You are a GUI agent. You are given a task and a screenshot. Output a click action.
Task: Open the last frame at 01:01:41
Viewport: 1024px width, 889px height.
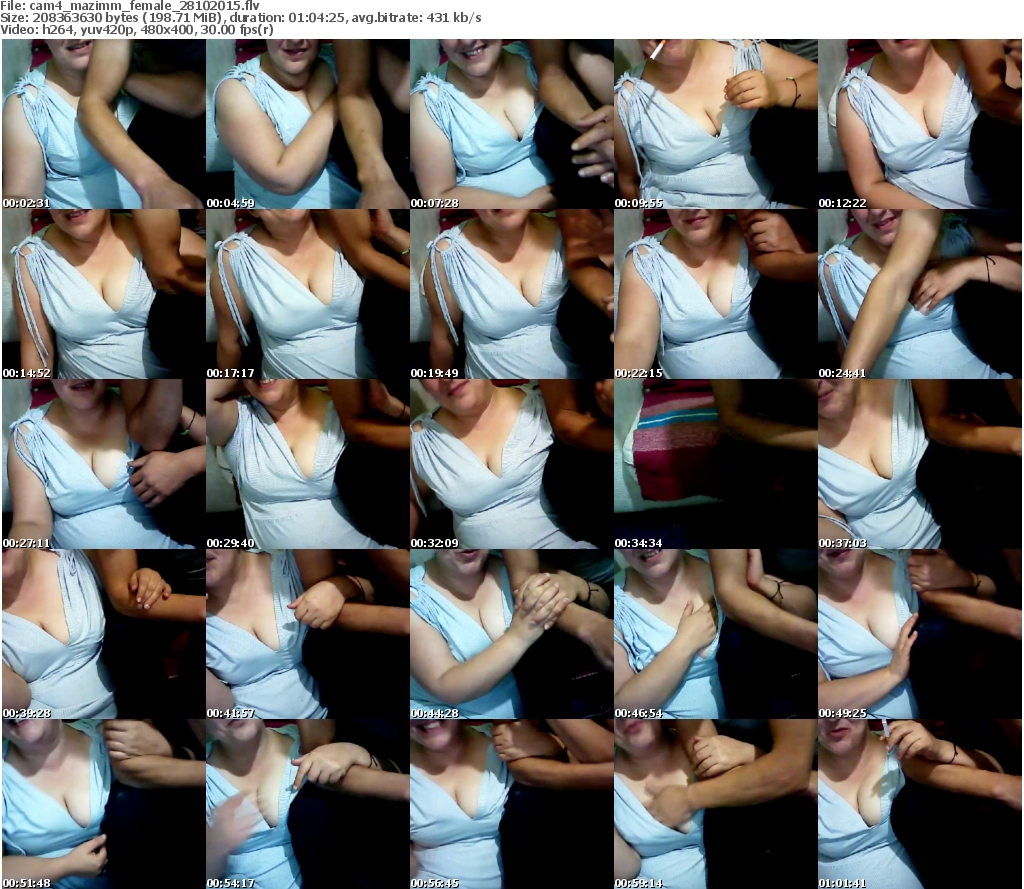[920, 804]
